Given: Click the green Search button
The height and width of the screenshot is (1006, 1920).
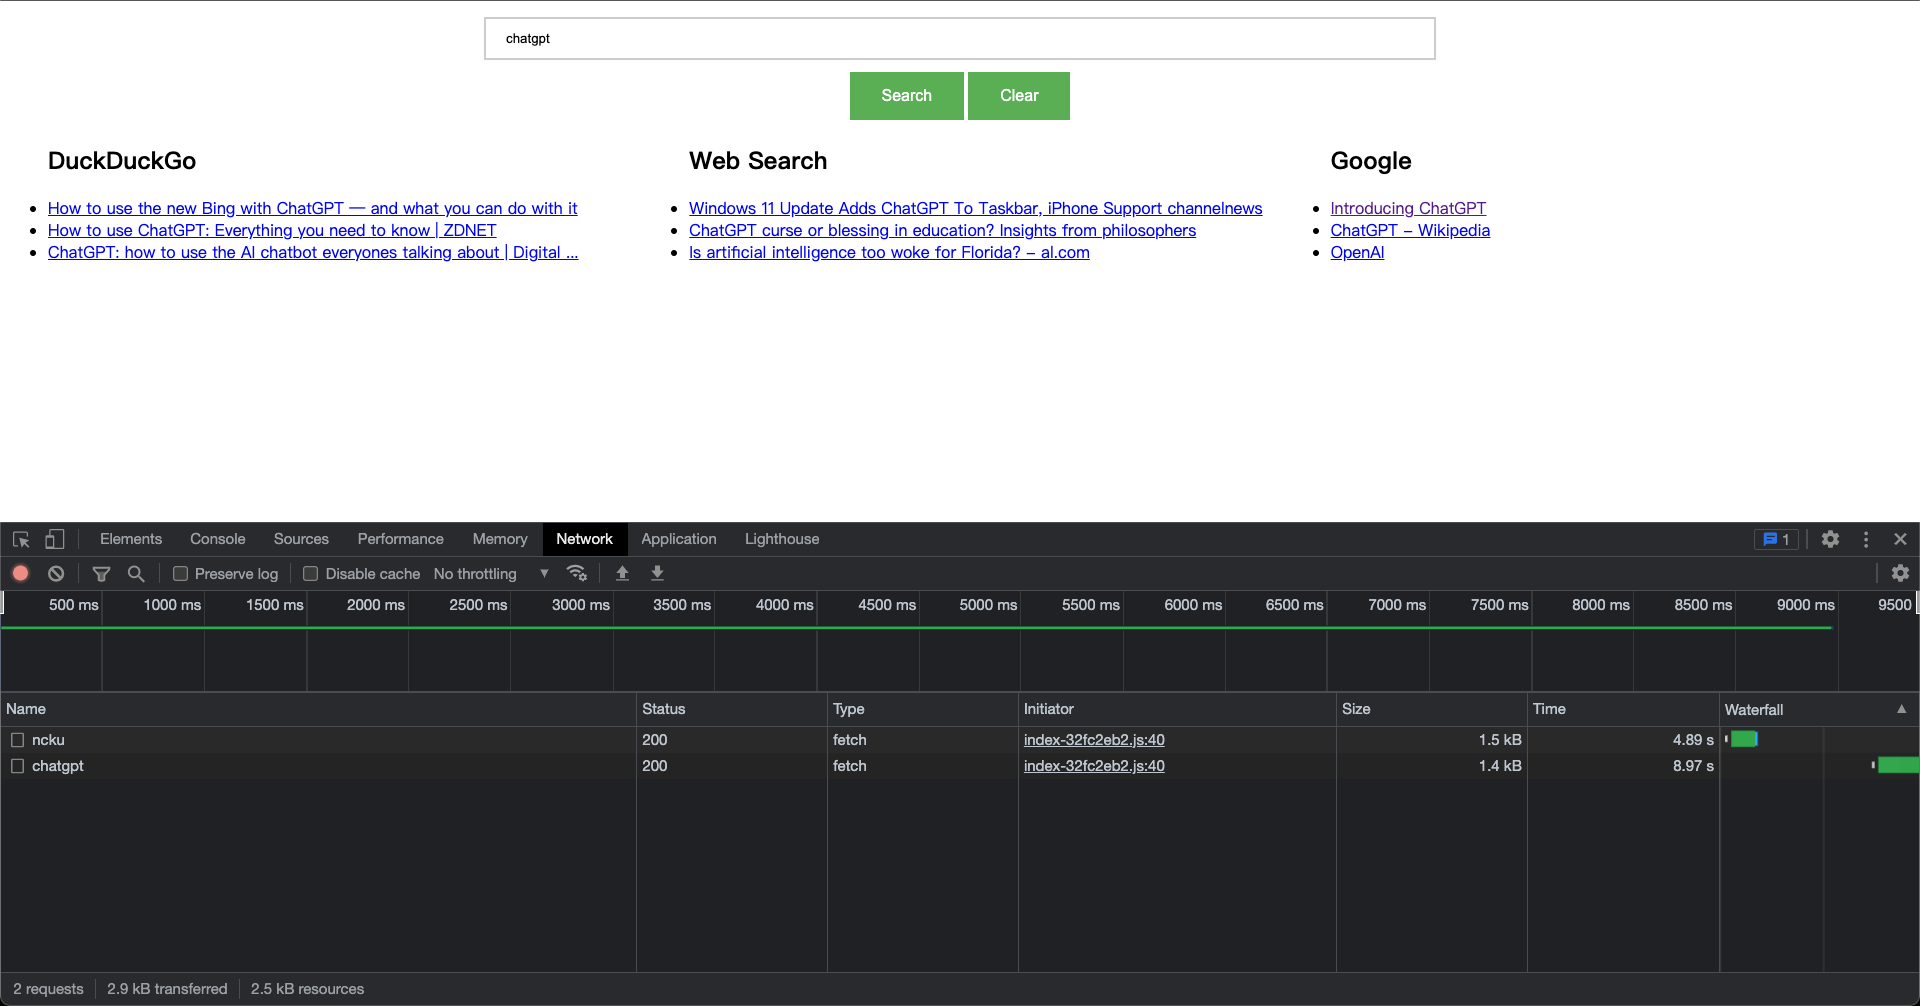Looking at the screenshot, I should click(907, 96).
